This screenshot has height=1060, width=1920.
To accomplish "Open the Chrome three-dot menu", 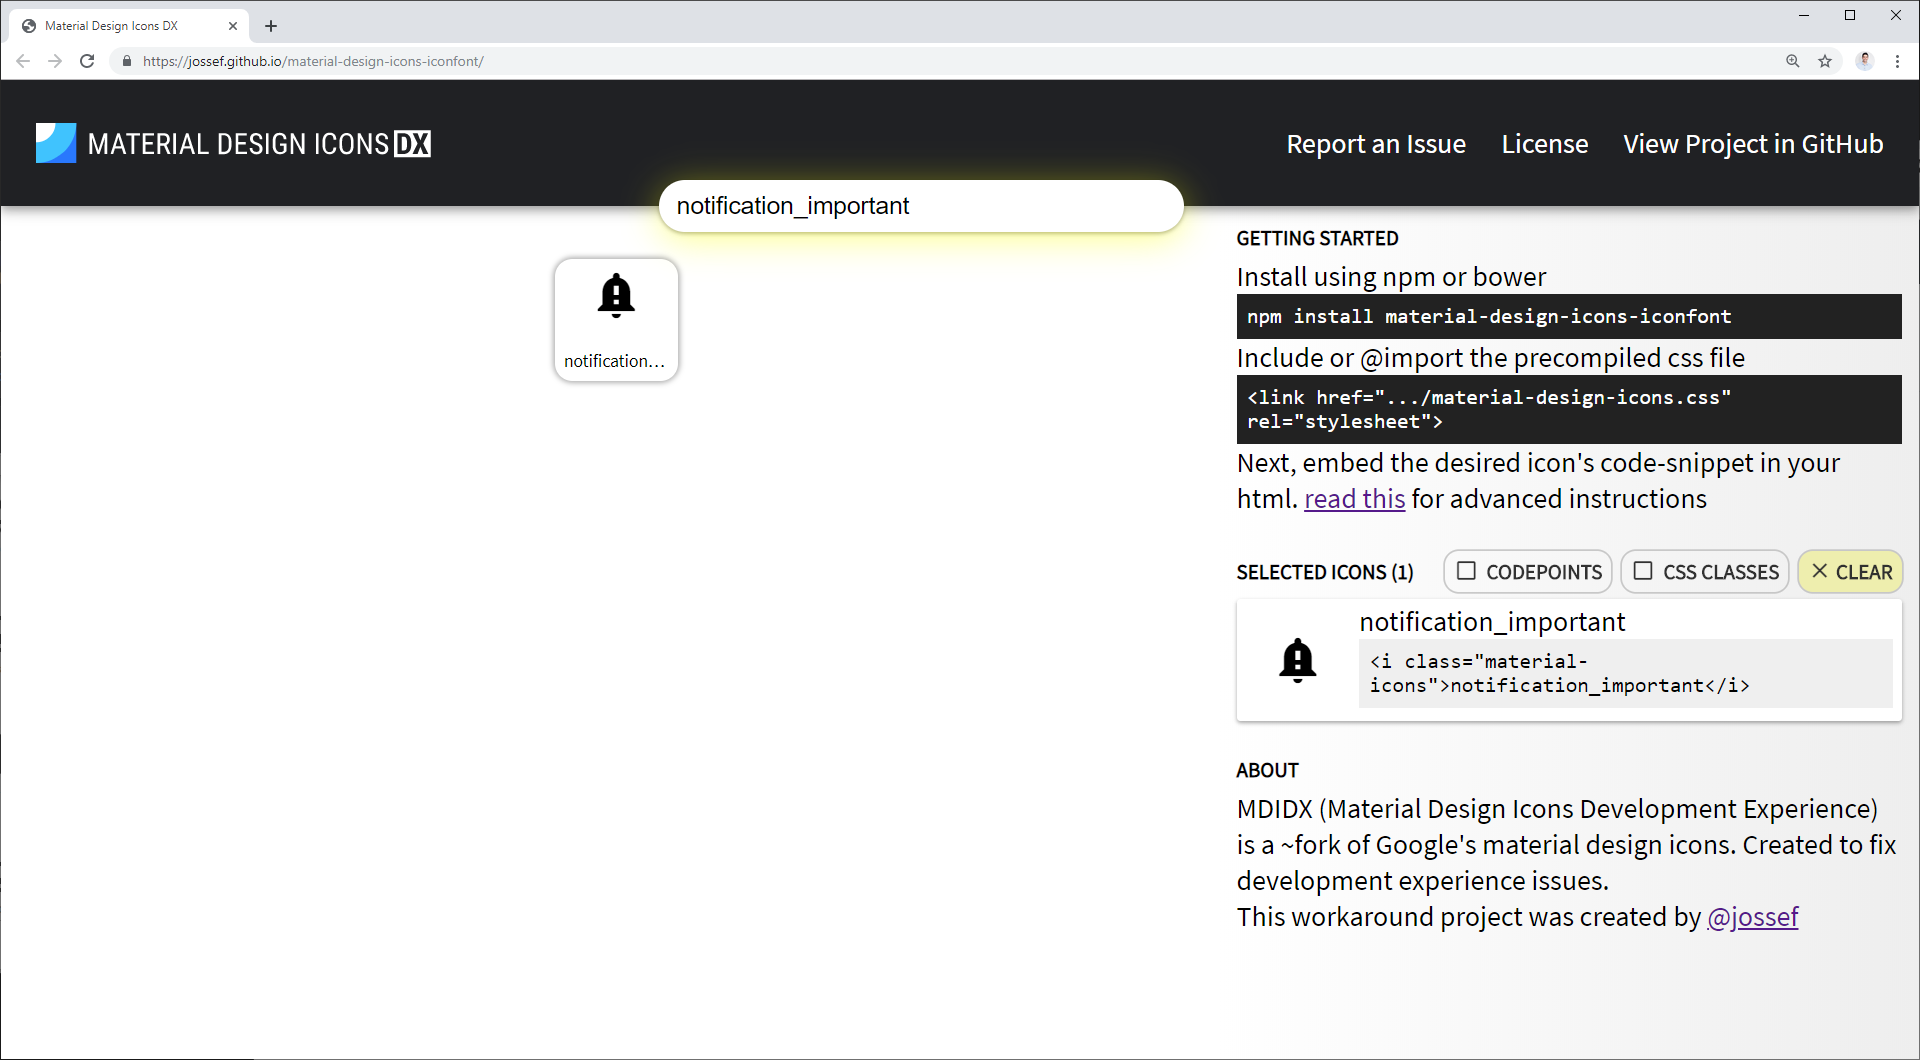I will [1897, 61].
